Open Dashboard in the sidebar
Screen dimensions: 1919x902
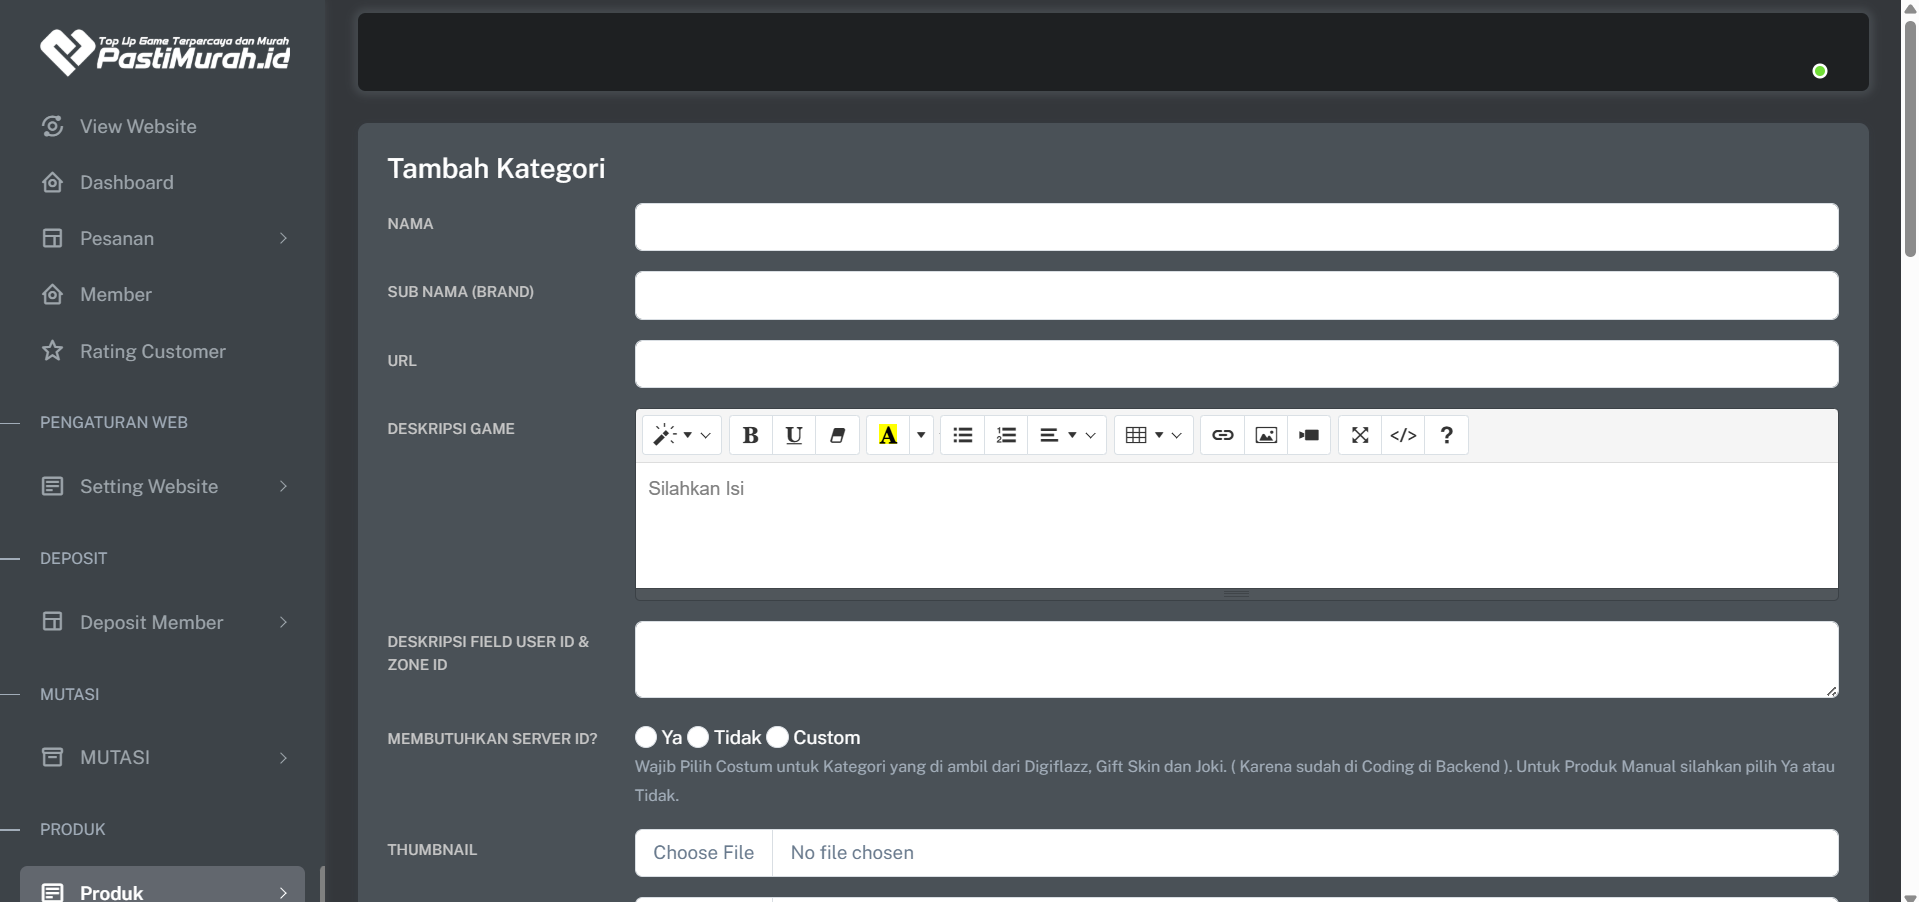[126, 183]
